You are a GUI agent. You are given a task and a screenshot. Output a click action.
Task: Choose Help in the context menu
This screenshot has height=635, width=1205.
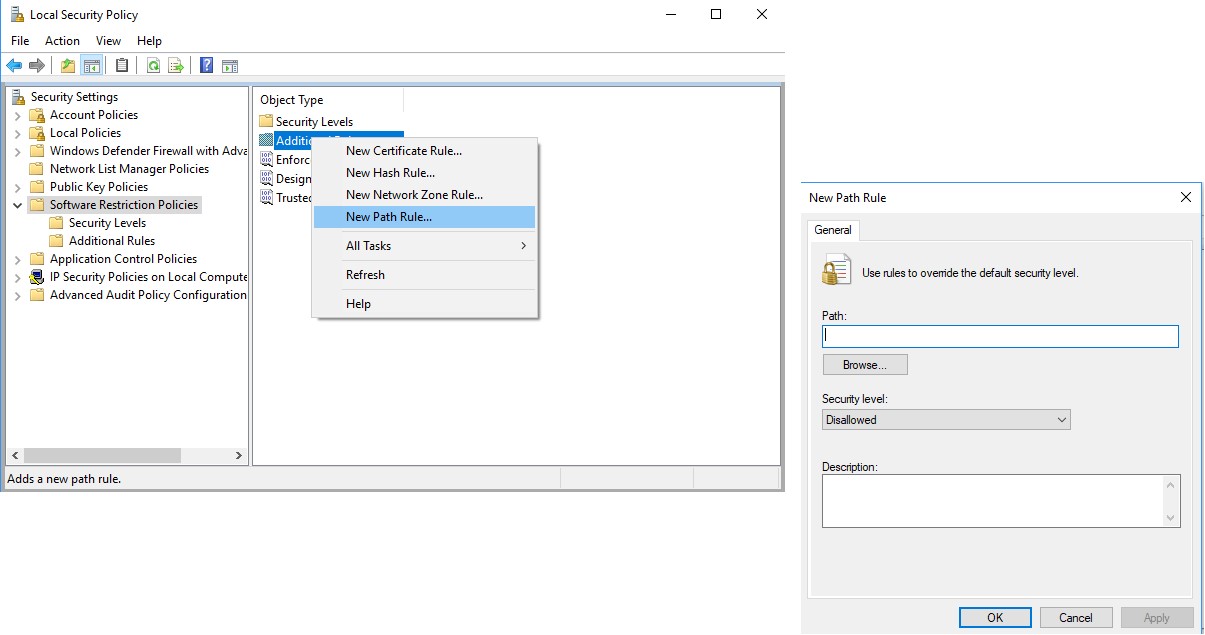point(425,304)
